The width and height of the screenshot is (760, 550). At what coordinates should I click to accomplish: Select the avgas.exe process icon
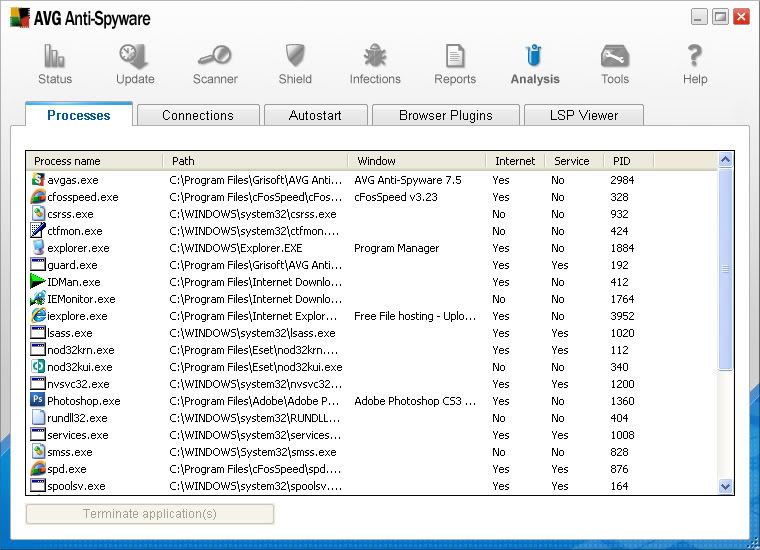(38, 179)
